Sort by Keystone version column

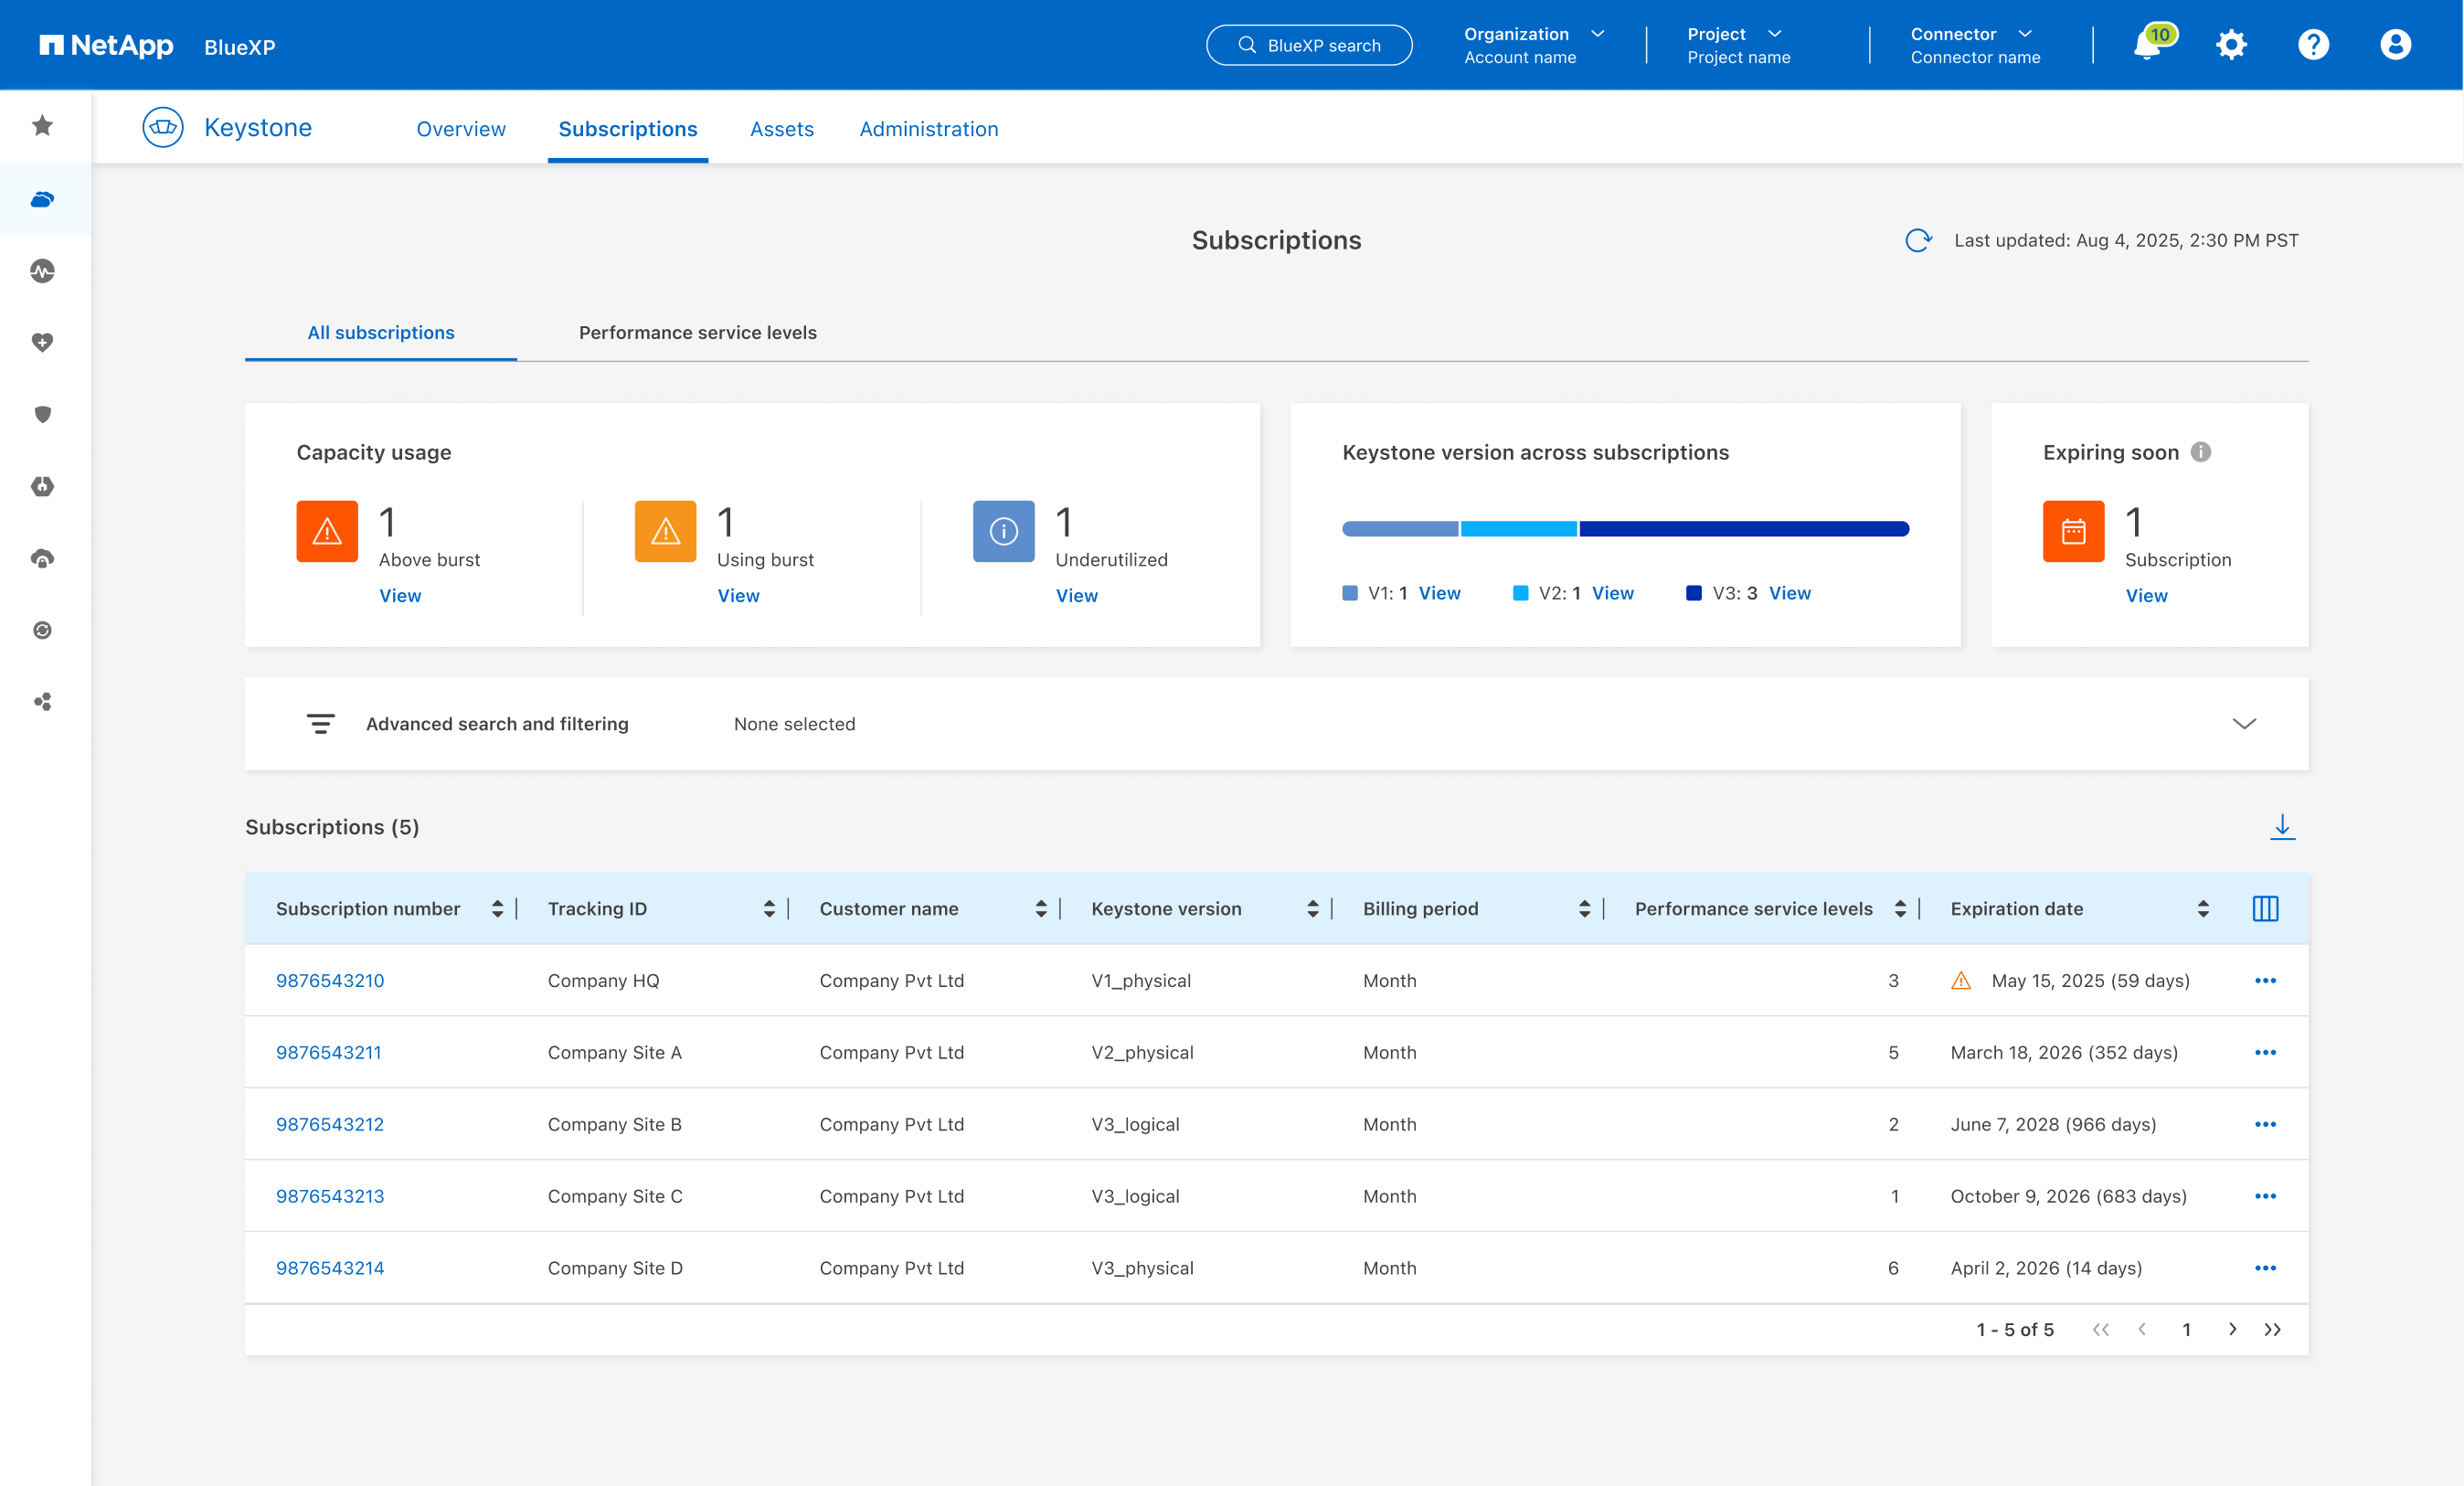tap(1312, 908)
